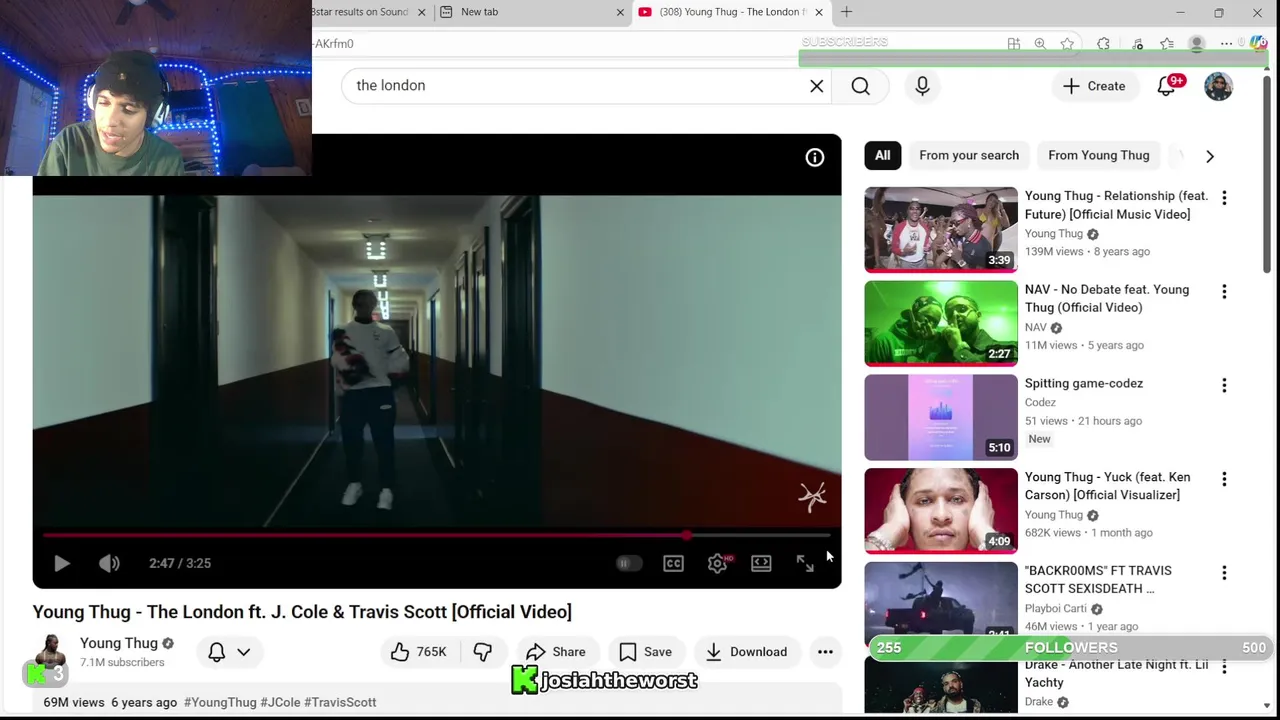
Task: Click the #JCole hashtag
Action: [280, 702]
